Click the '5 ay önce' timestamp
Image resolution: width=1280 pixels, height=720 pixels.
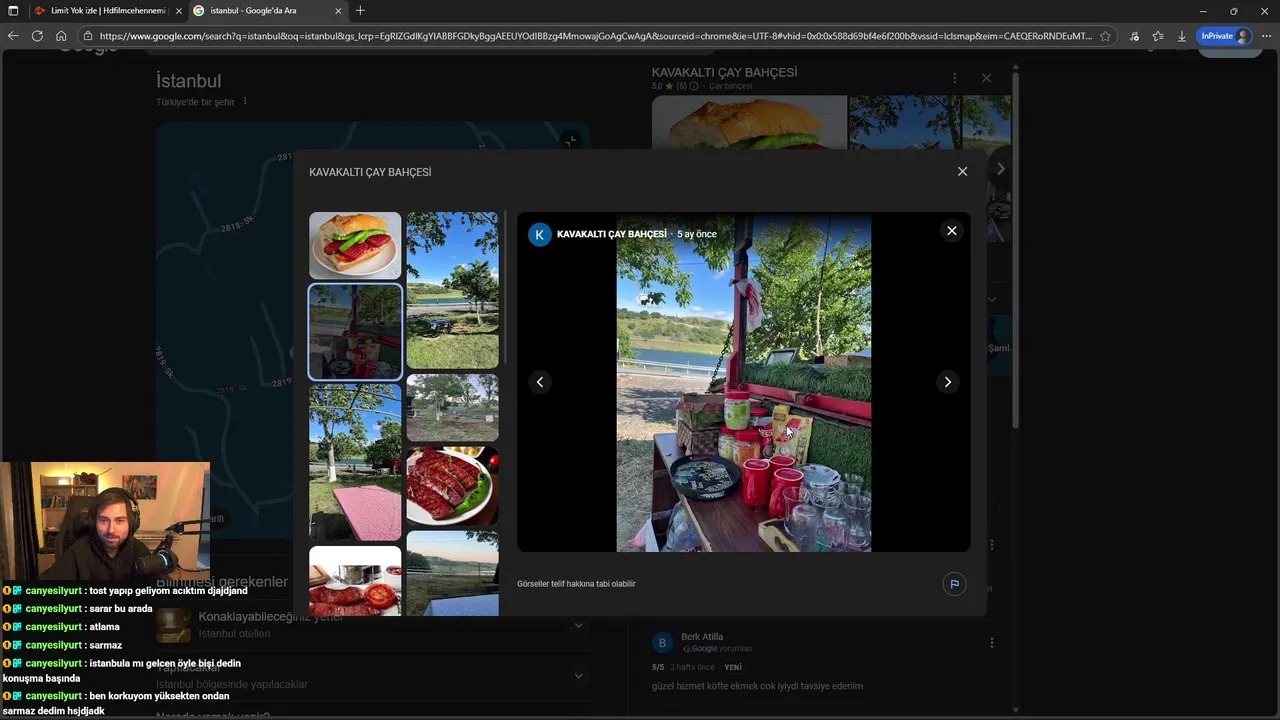(x=697, y=234)
